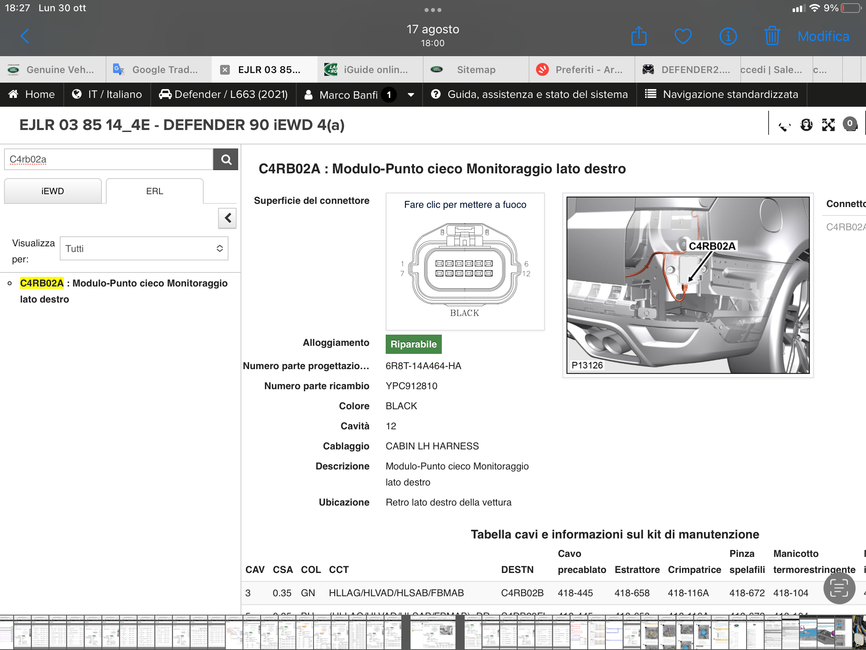866x650 pixels.
Task: Open the IT / Italiano language menu
Action: click(x=107, y=94)
